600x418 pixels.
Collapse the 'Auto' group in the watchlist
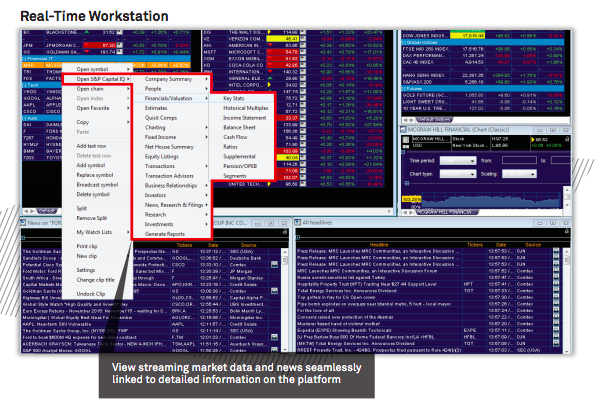[x=24, y=118]
